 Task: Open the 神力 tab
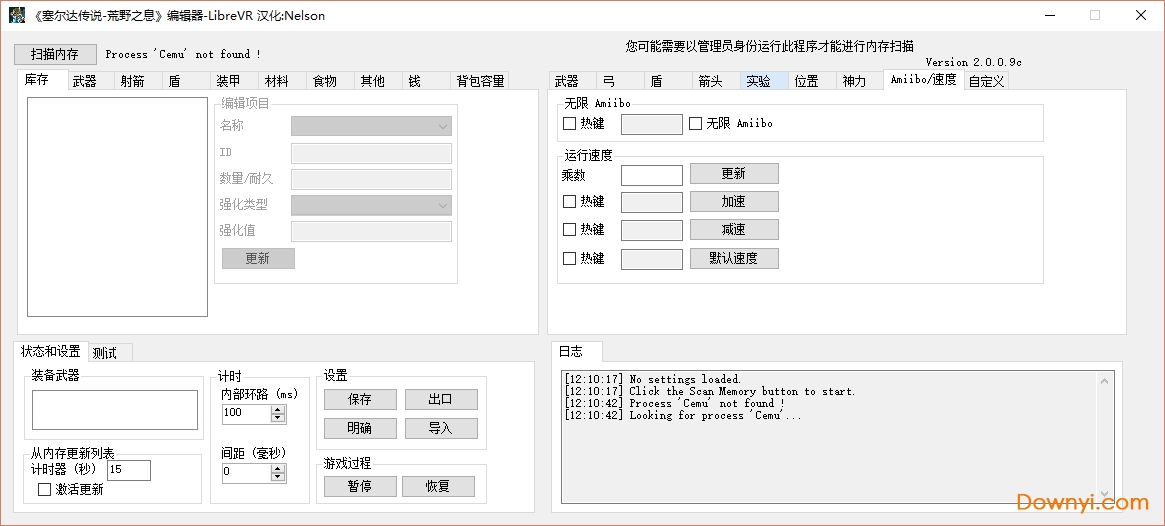[860, 81]
